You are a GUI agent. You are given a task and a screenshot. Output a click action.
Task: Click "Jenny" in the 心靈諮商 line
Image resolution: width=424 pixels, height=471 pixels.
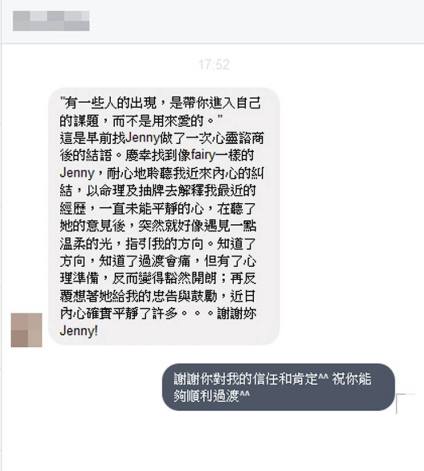[x=142, y=138]
